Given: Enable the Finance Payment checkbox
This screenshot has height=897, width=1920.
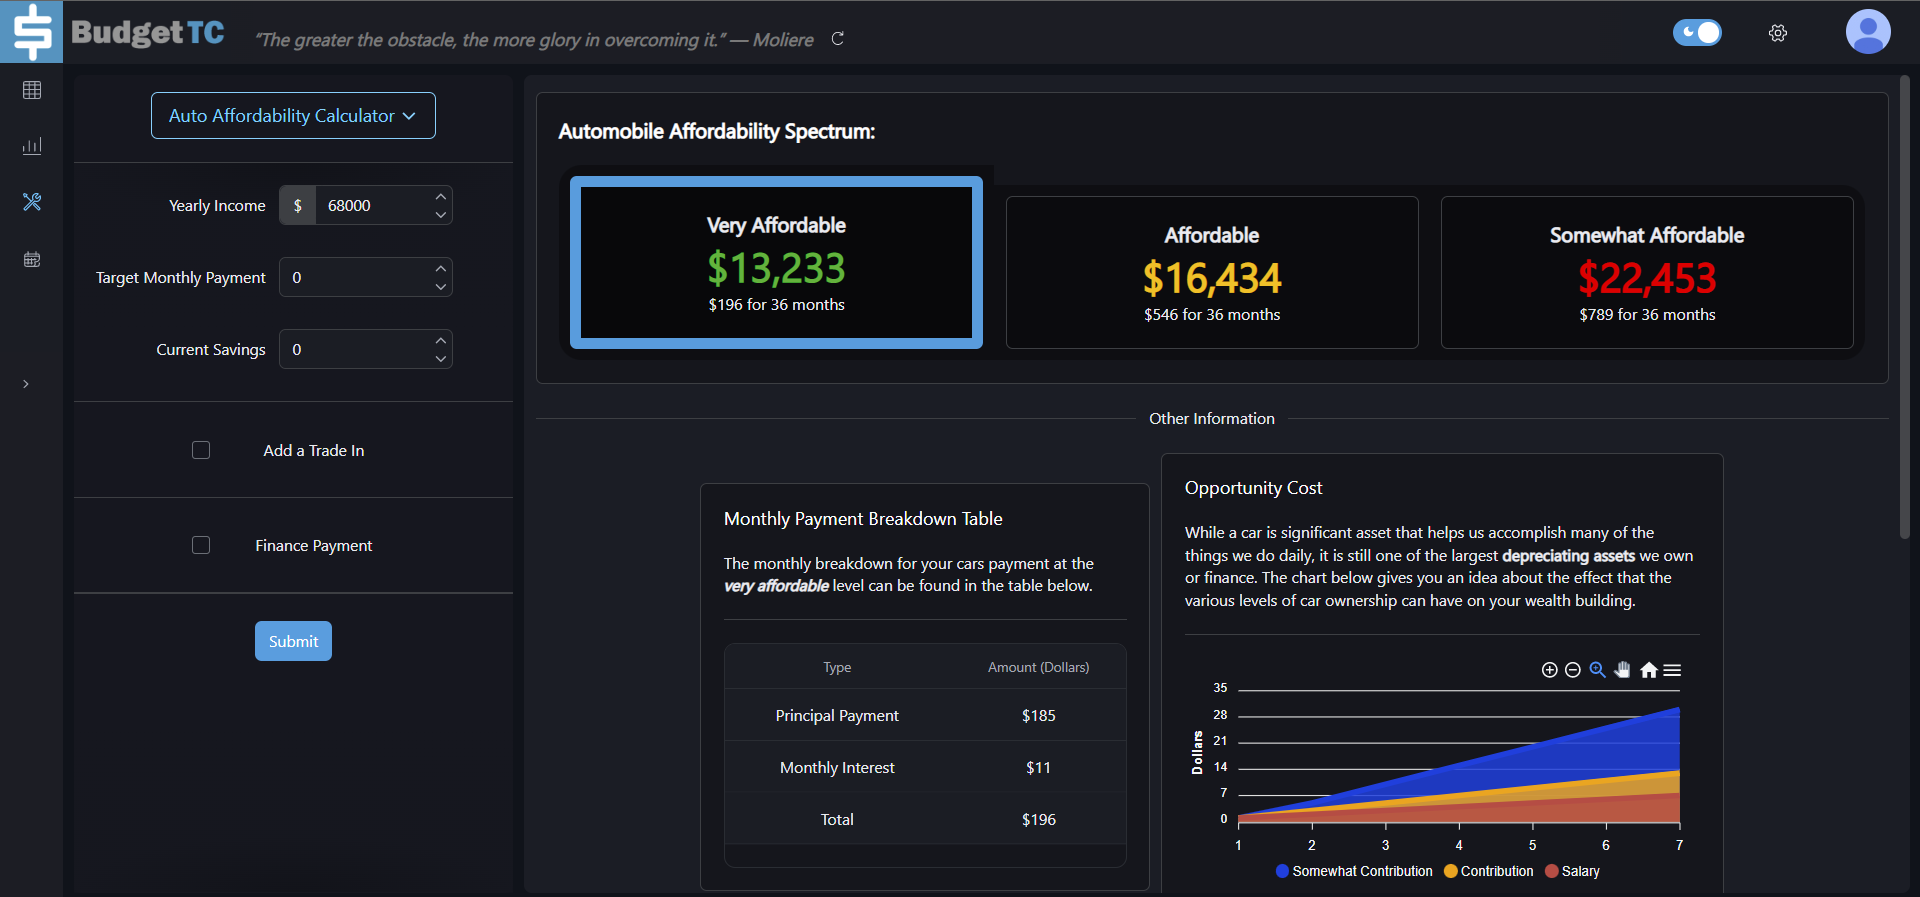Looking at the screenshot, I should point(201,545).
